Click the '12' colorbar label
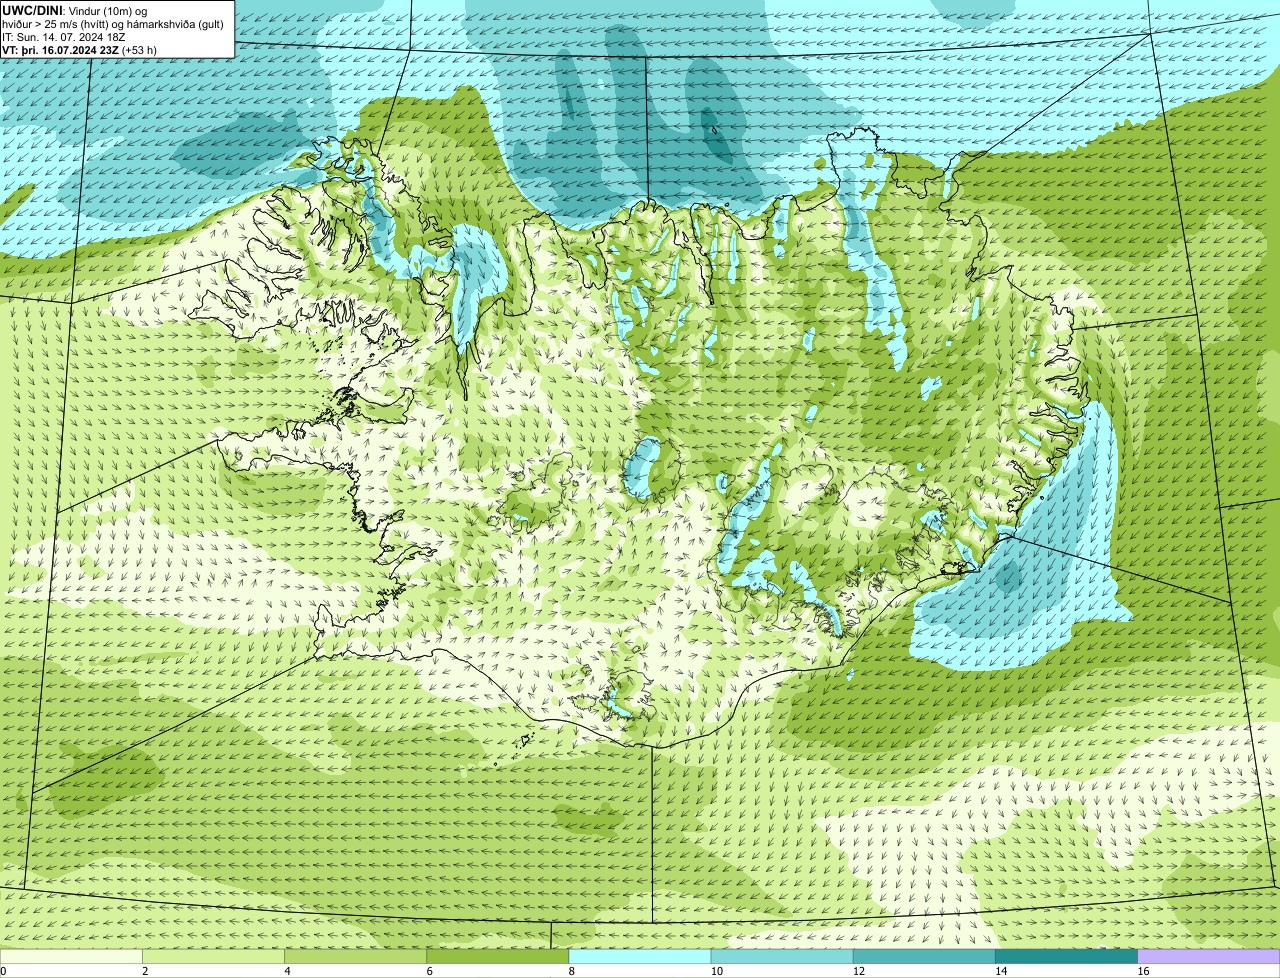 [x=858, y=971]
